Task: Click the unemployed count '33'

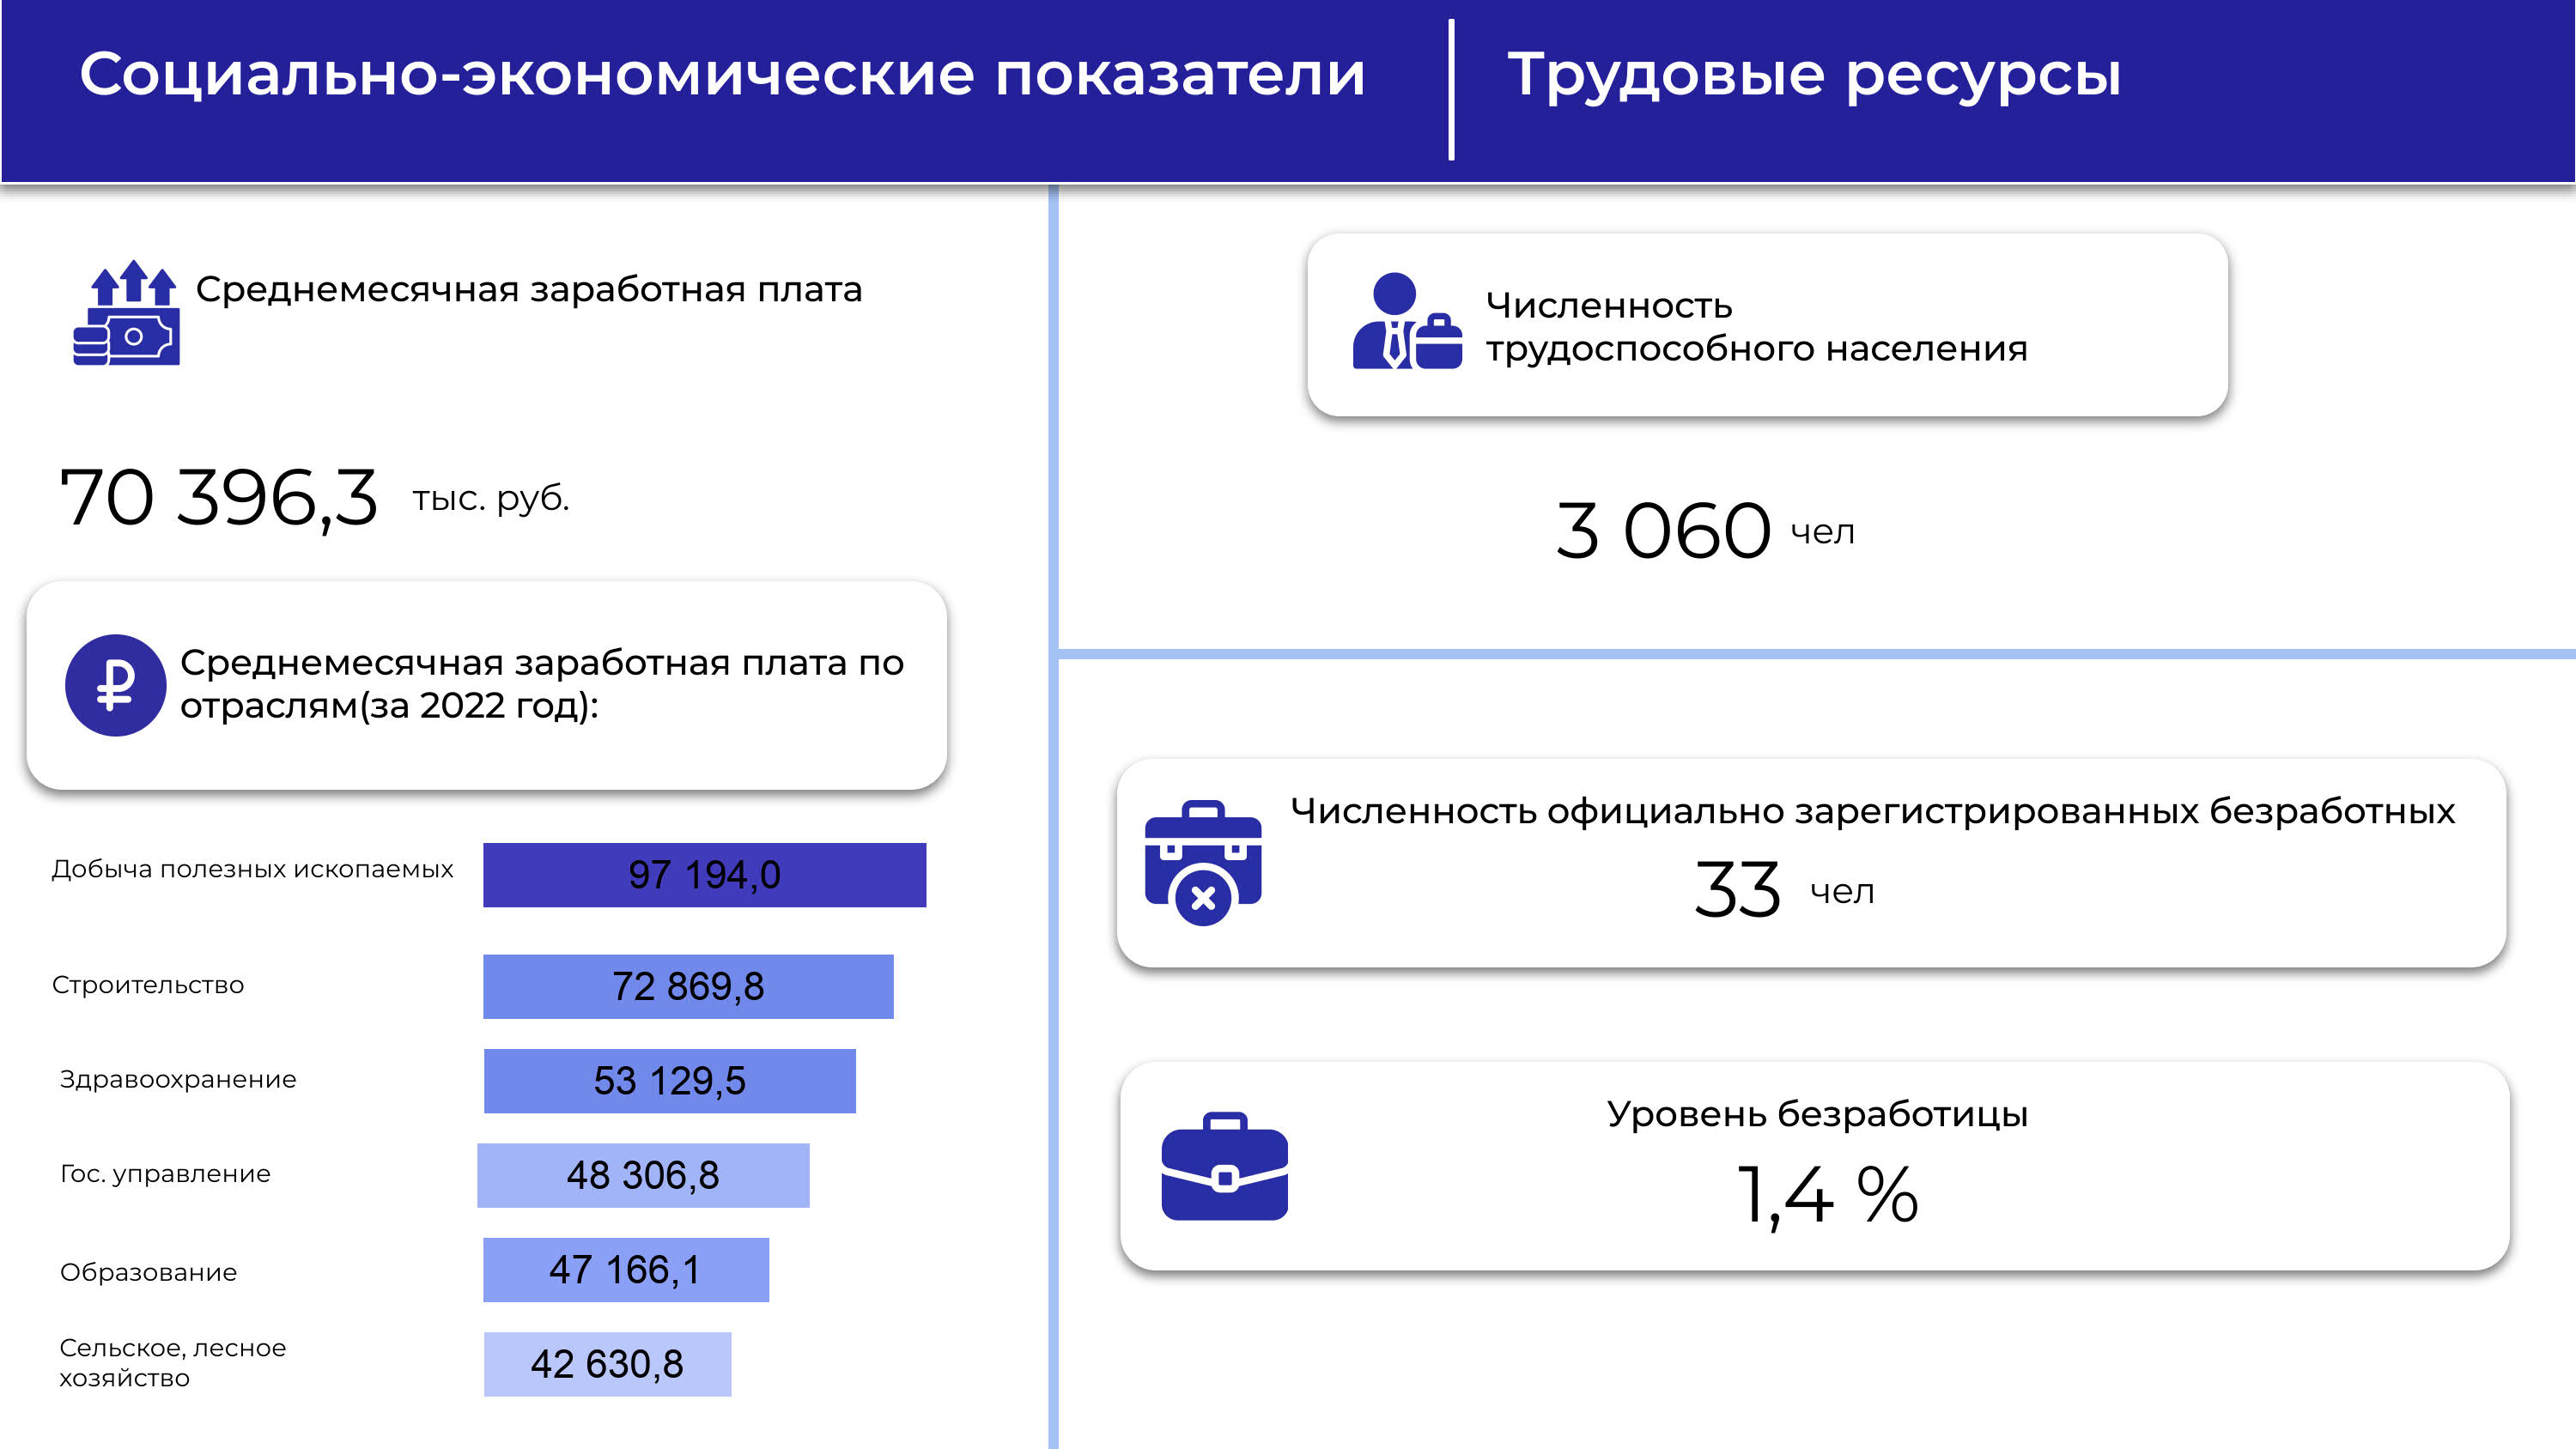Action: point(1738,890)
